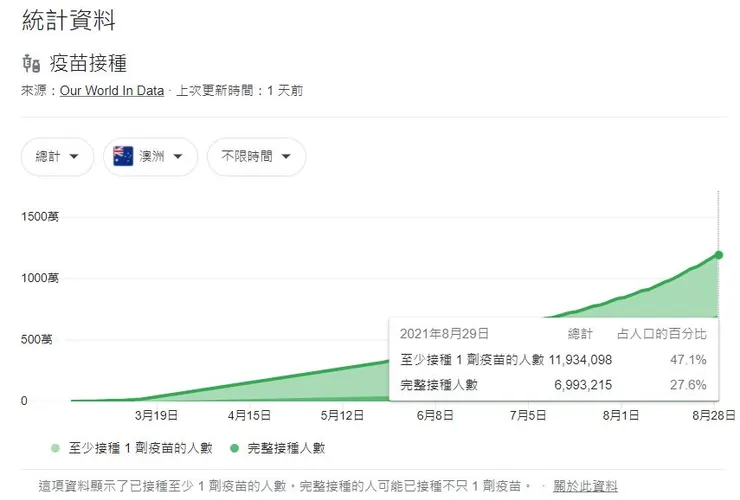Click the 5月12日 axis label
Viewport: 740px width, 500px height.
[x=342, y=415]
